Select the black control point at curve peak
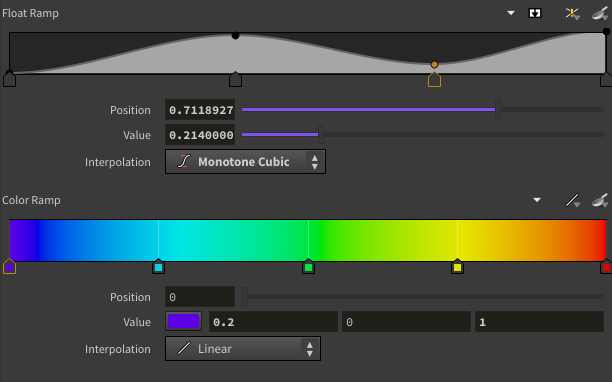Viewport: 612px width, 382px height. tap(235, 36)
